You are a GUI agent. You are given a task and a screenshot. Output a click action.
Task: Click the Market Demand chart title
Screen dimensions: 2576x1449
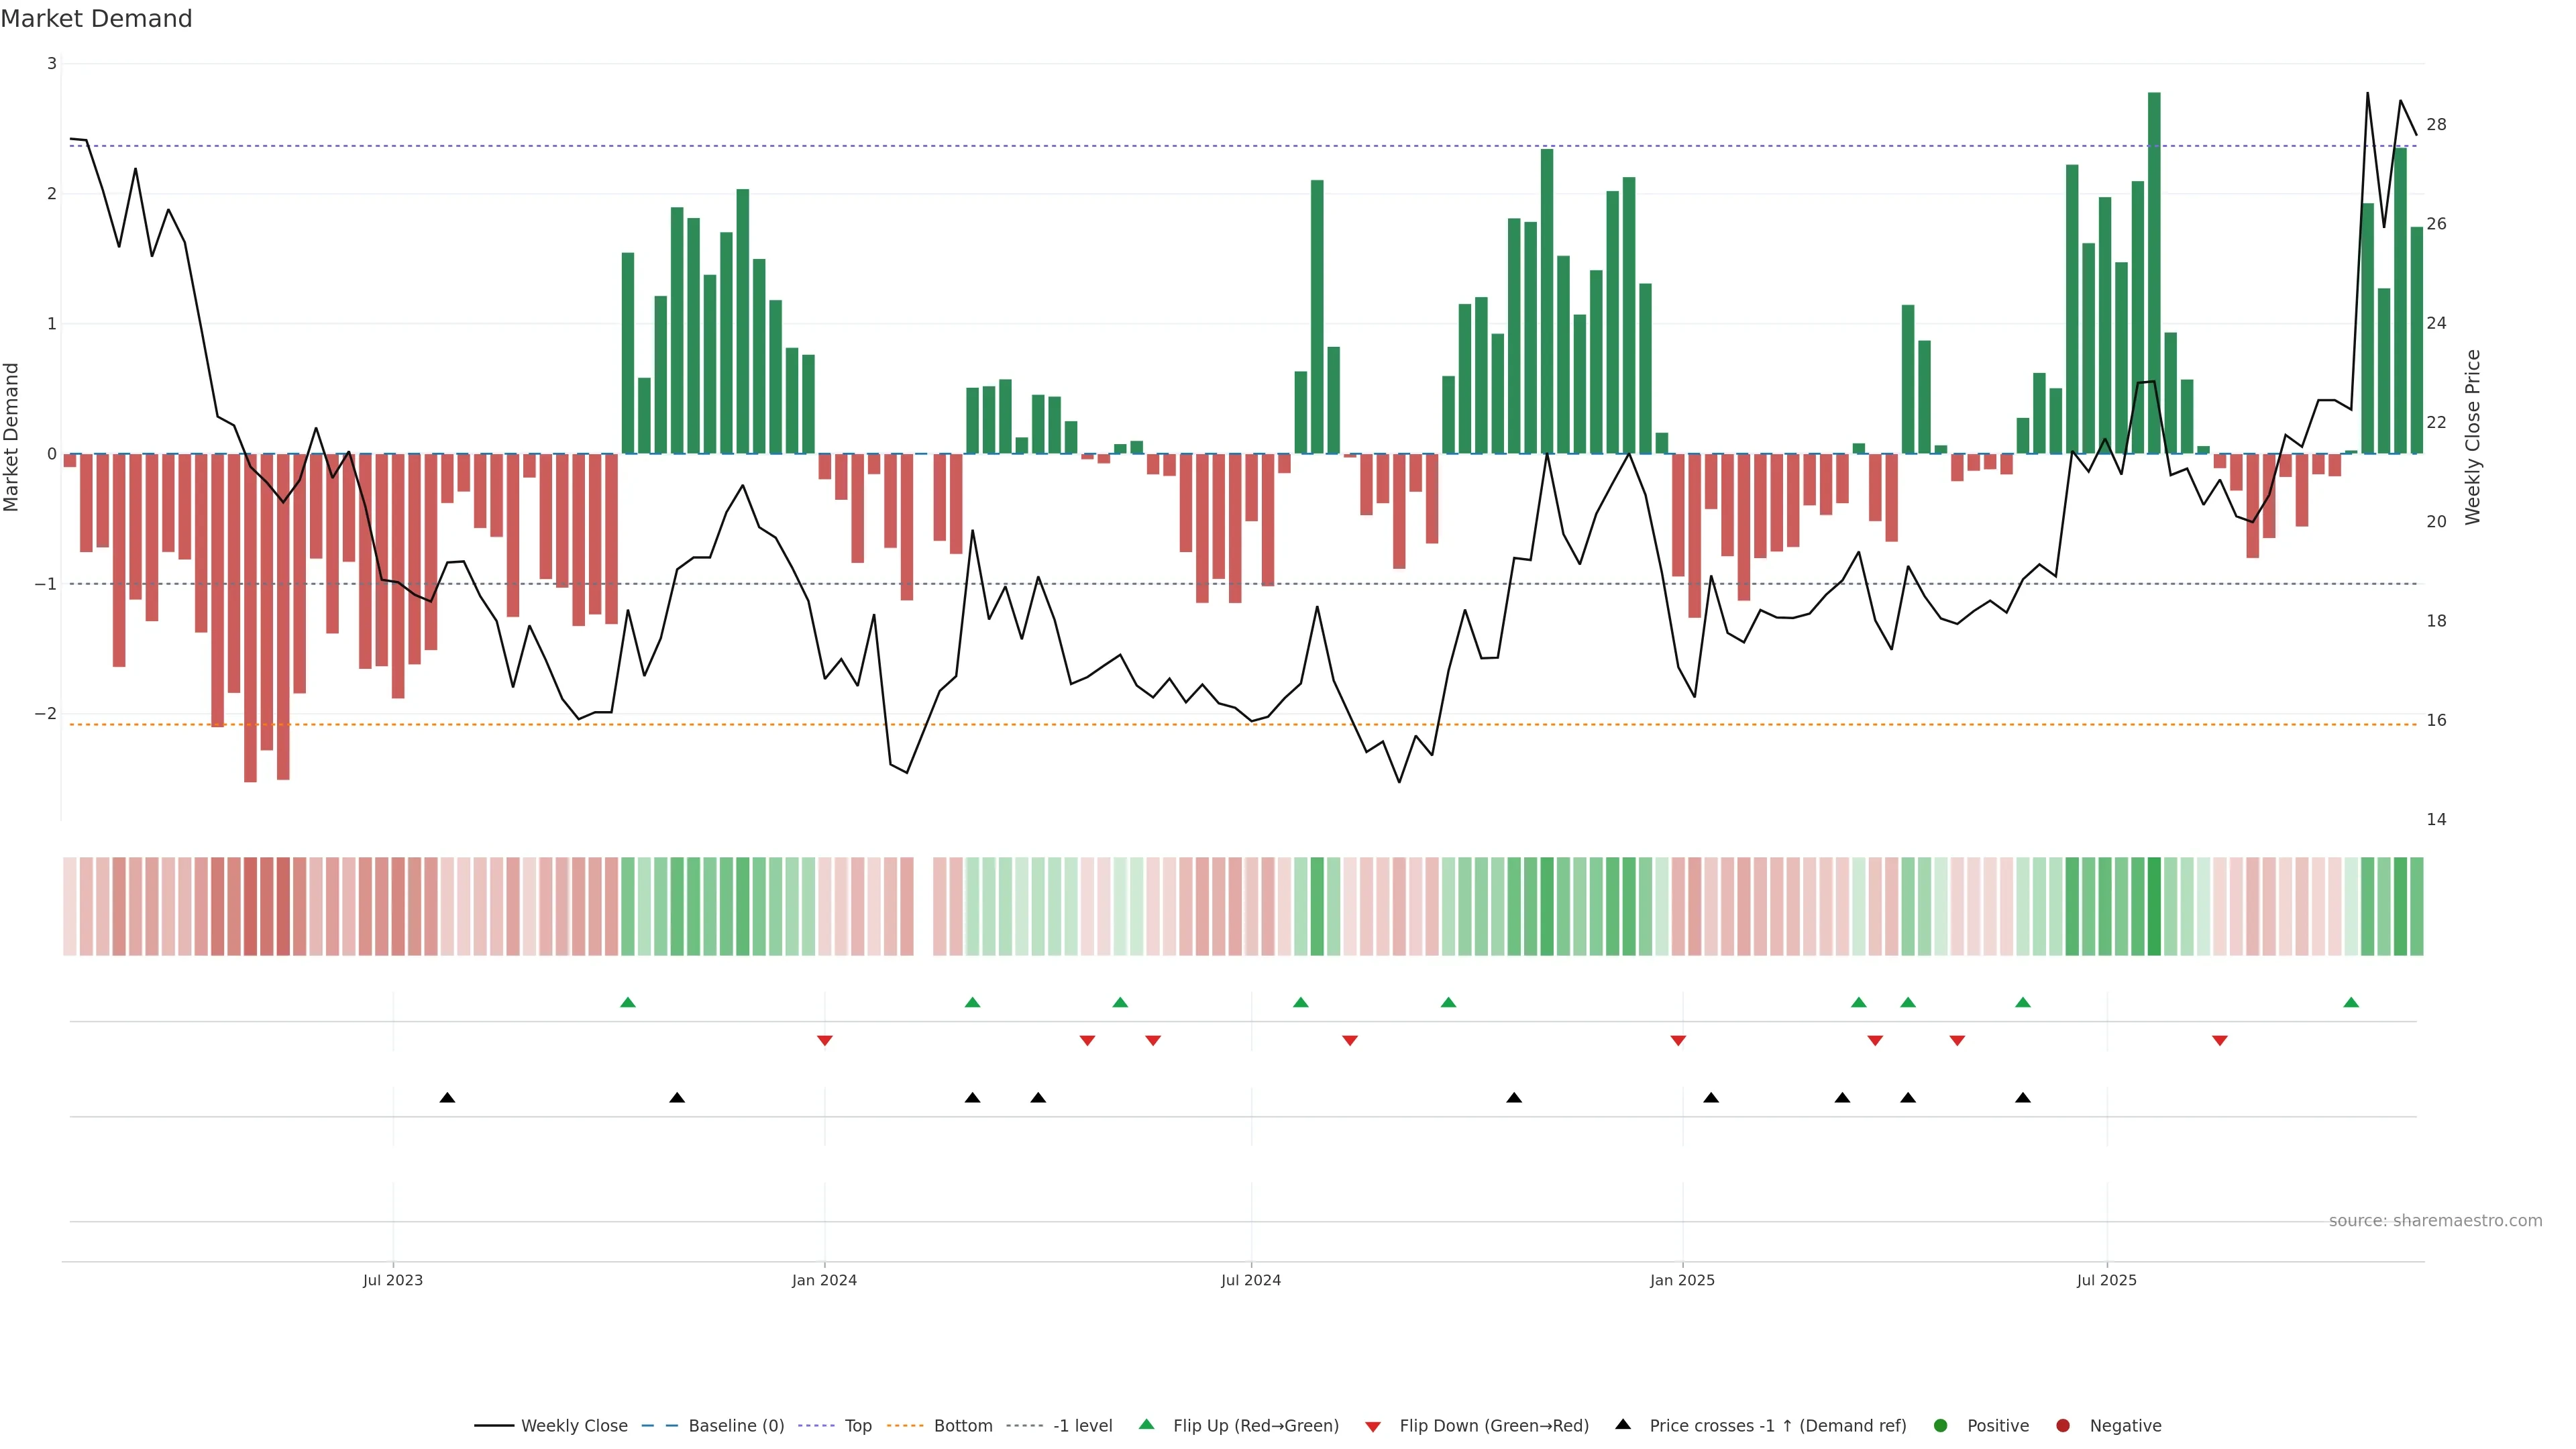pos(96,19)
